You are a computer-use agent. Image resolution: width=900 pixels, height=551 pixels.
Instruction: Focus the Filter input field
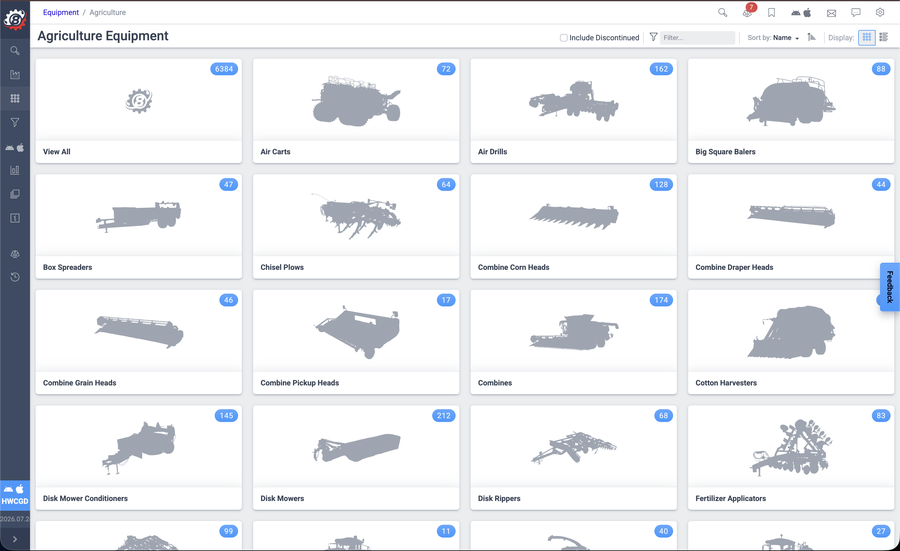click(697, 38)
